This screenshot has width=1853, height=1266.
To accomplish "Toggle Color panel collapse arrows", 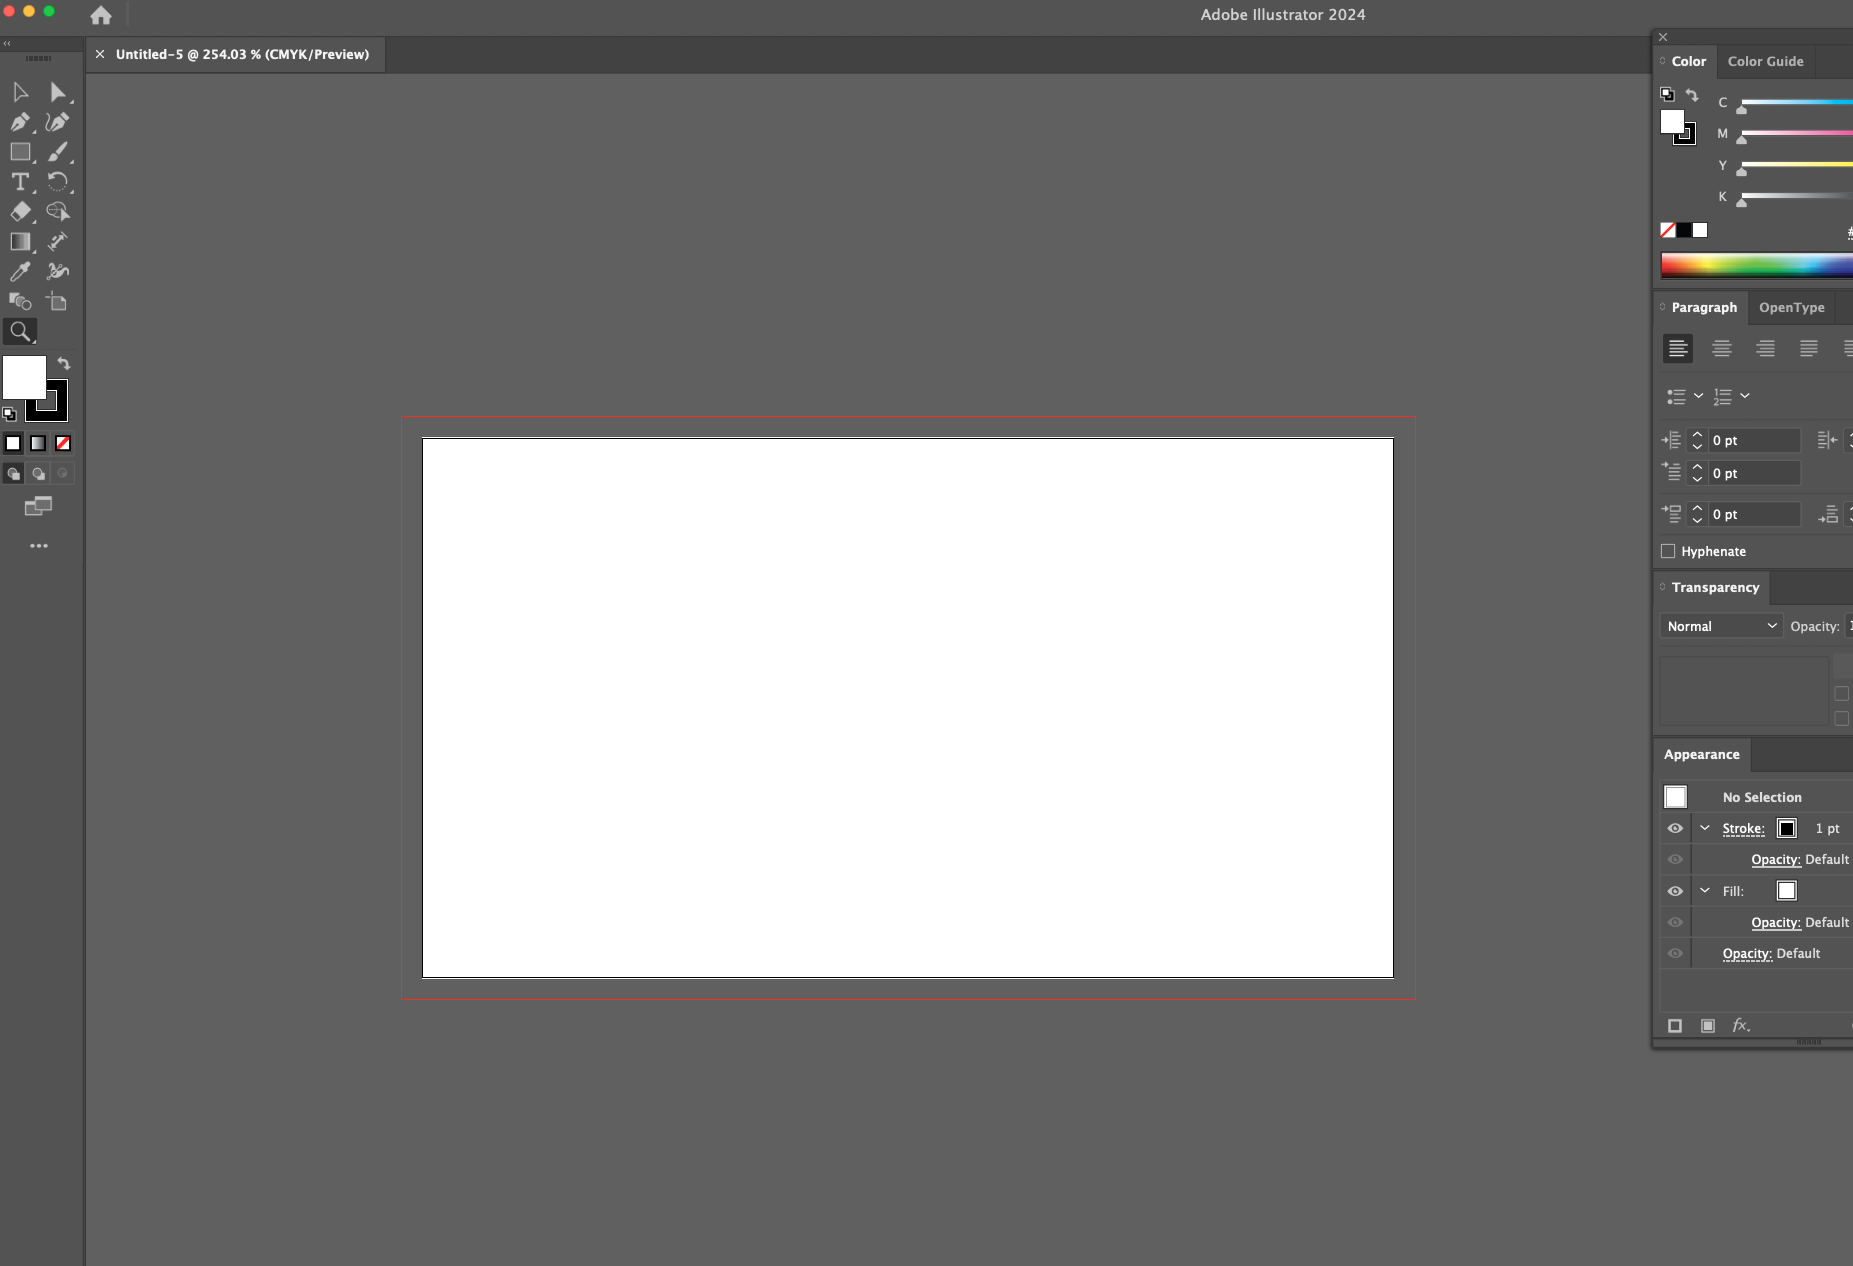I will click(1663, 61).
